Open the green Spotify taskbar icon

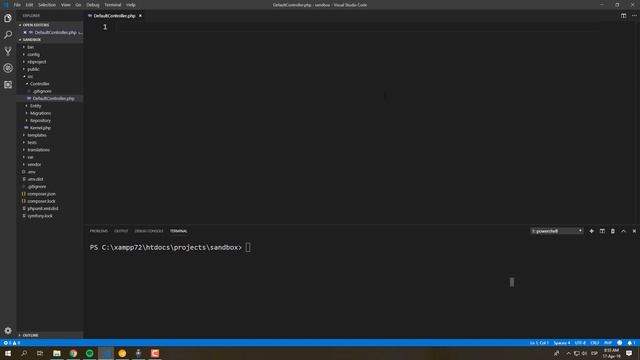pyautogui.click(x=89, y=353)
